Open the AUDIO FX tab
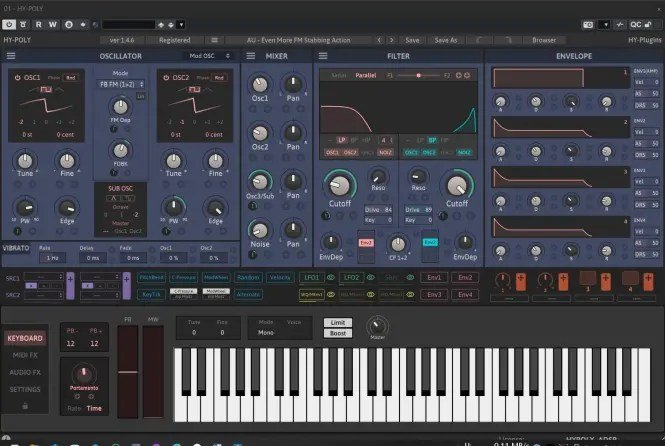The image size is (665, 446). (25, 372)
